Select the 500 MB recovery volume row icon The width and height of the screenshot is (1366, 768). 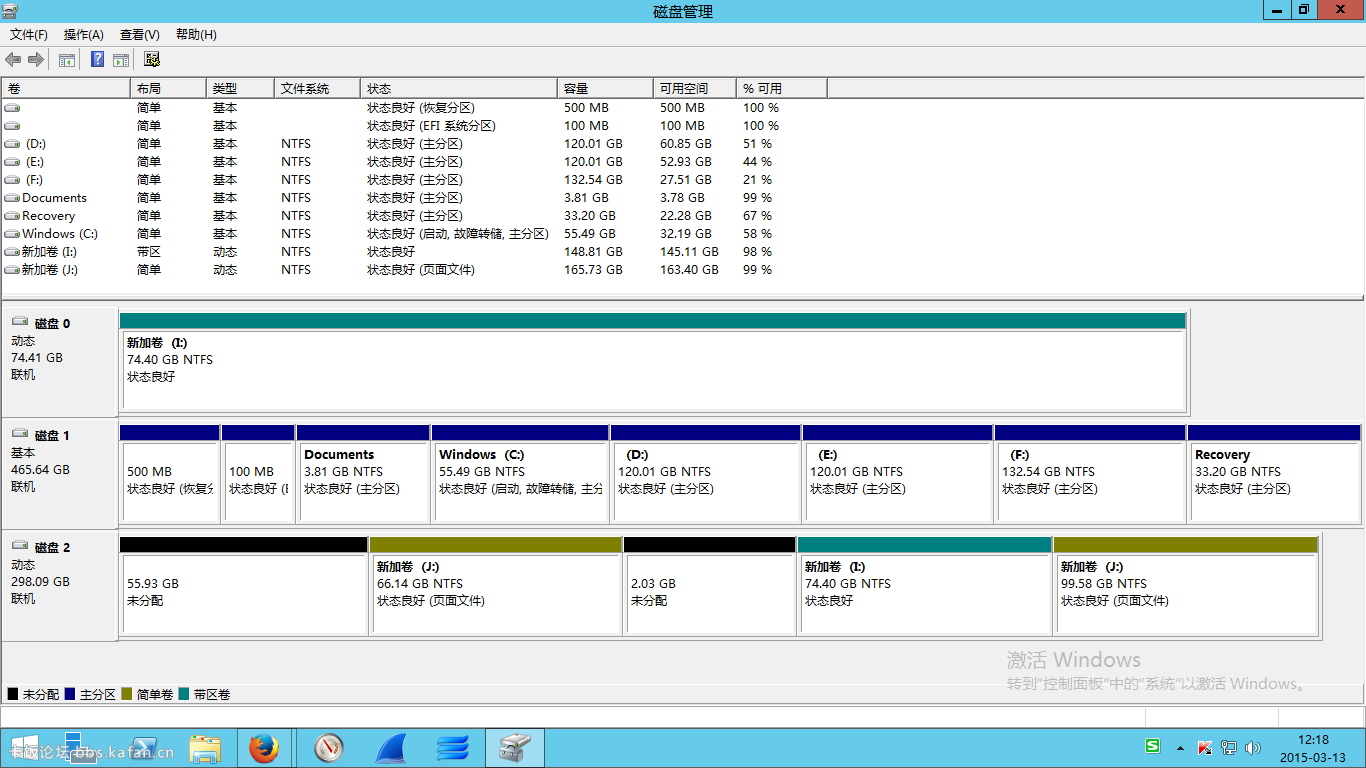click(x=12, y=107)
